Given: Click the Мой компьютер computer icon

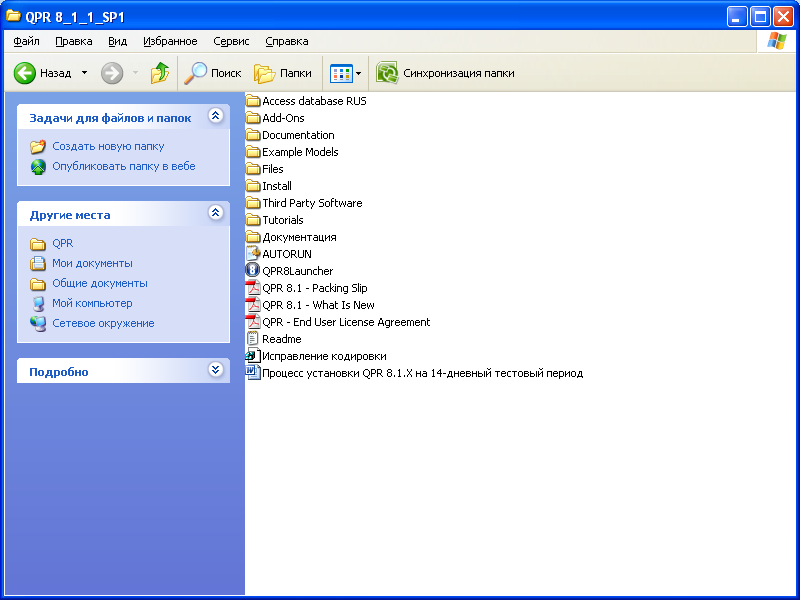Looking at the screenshot, I should (x=38, y=304).
